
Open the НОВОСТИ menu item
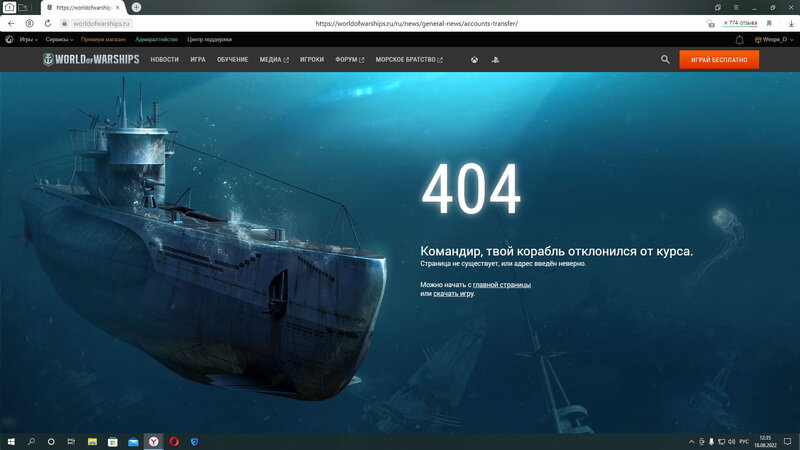(164, 60)
